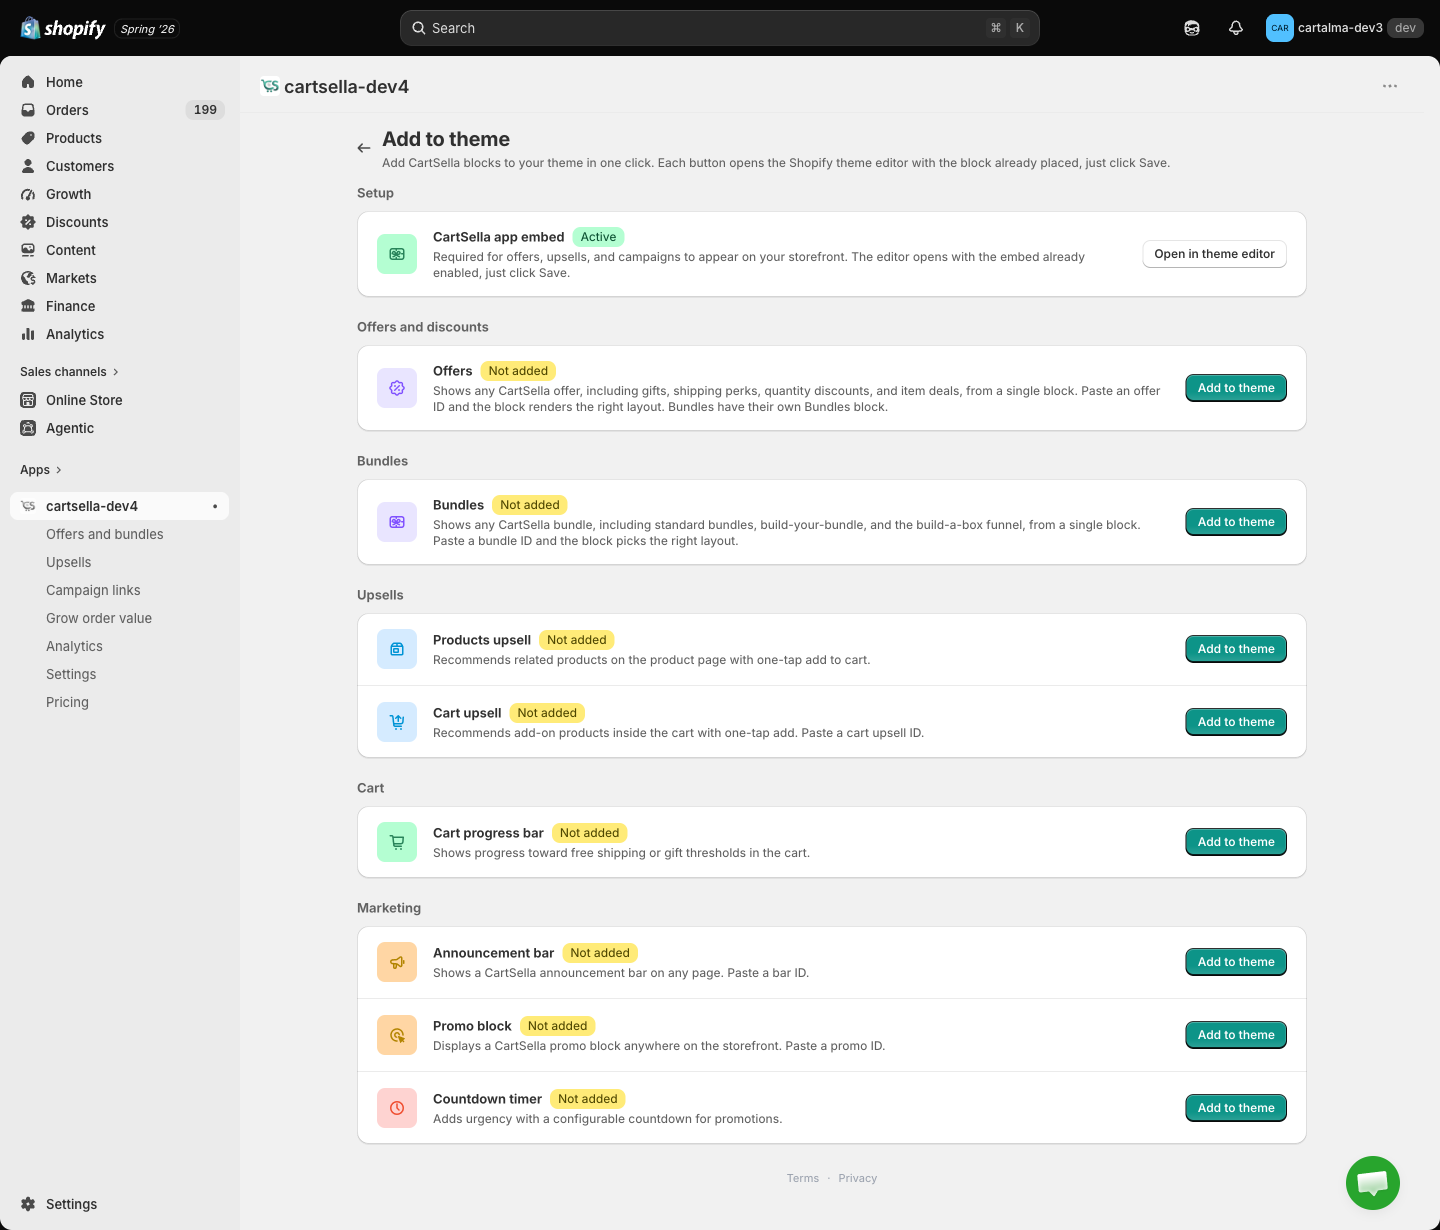Select cartsella-dev4 app in sidebar
This screenshot has height=1230, width=1440.
pos(119,506)
